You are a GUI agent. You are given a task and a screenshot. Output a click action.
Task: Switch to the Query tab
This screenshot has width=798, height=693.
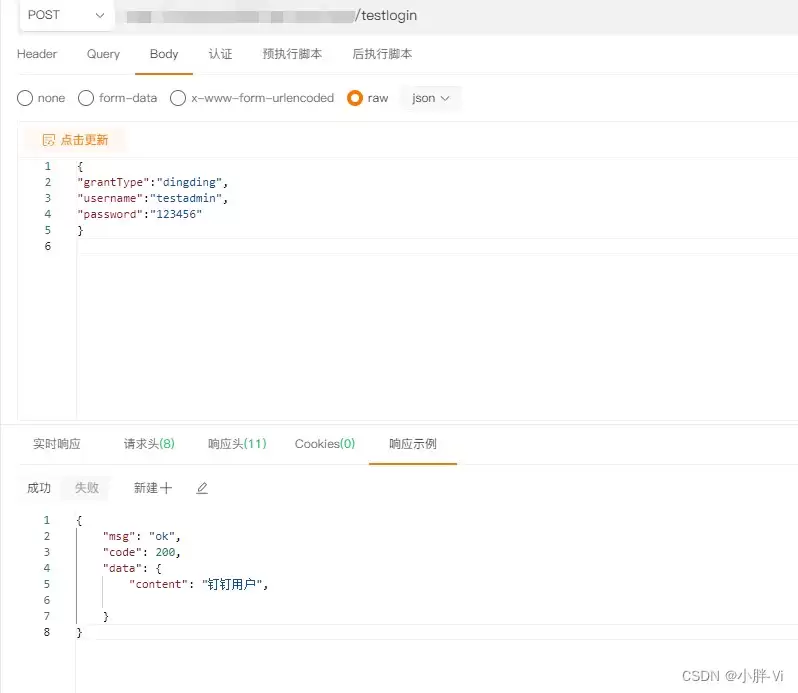[x=103, y=54]
